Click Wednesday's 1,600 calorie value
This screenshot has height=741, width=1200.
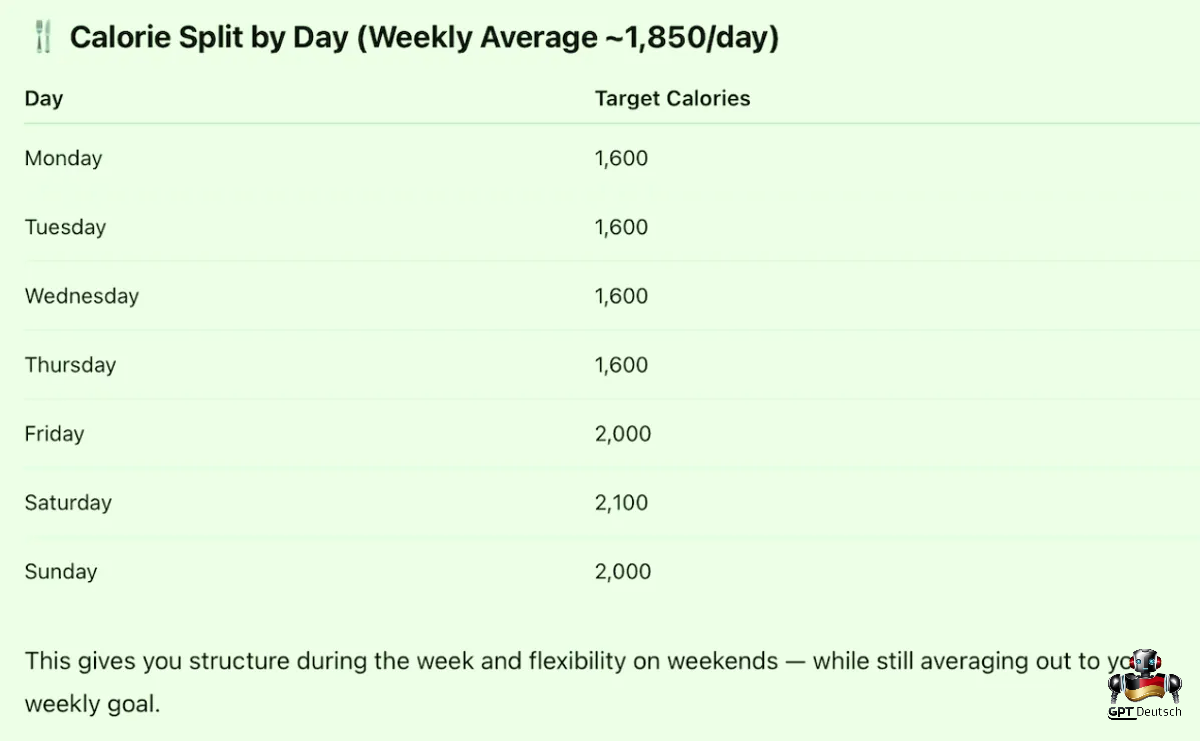[621, 296]
